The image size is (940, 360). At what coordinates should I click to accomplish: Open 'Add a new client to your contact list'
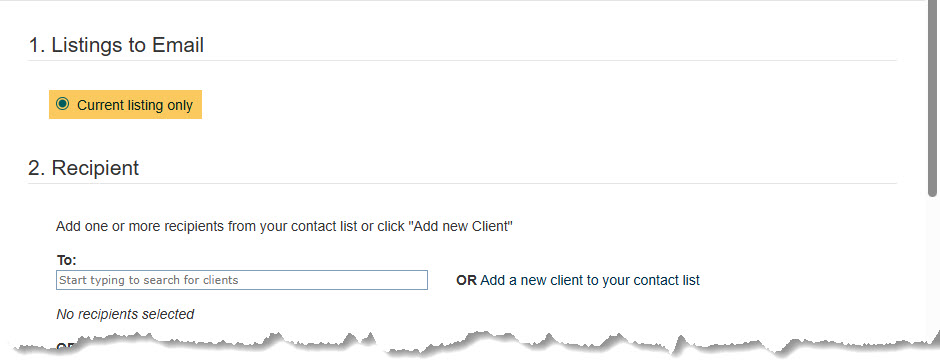click(x=590, y=280)
